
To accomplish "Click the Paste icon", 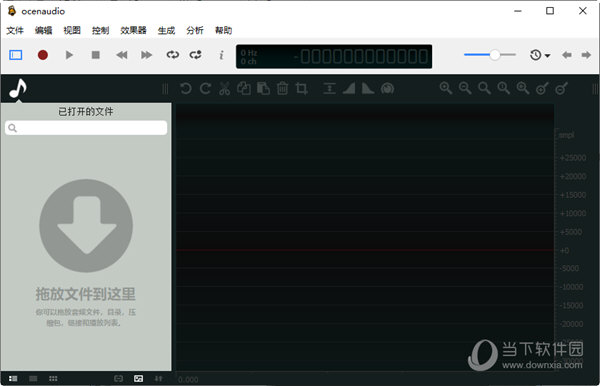I will coord(263,89).
